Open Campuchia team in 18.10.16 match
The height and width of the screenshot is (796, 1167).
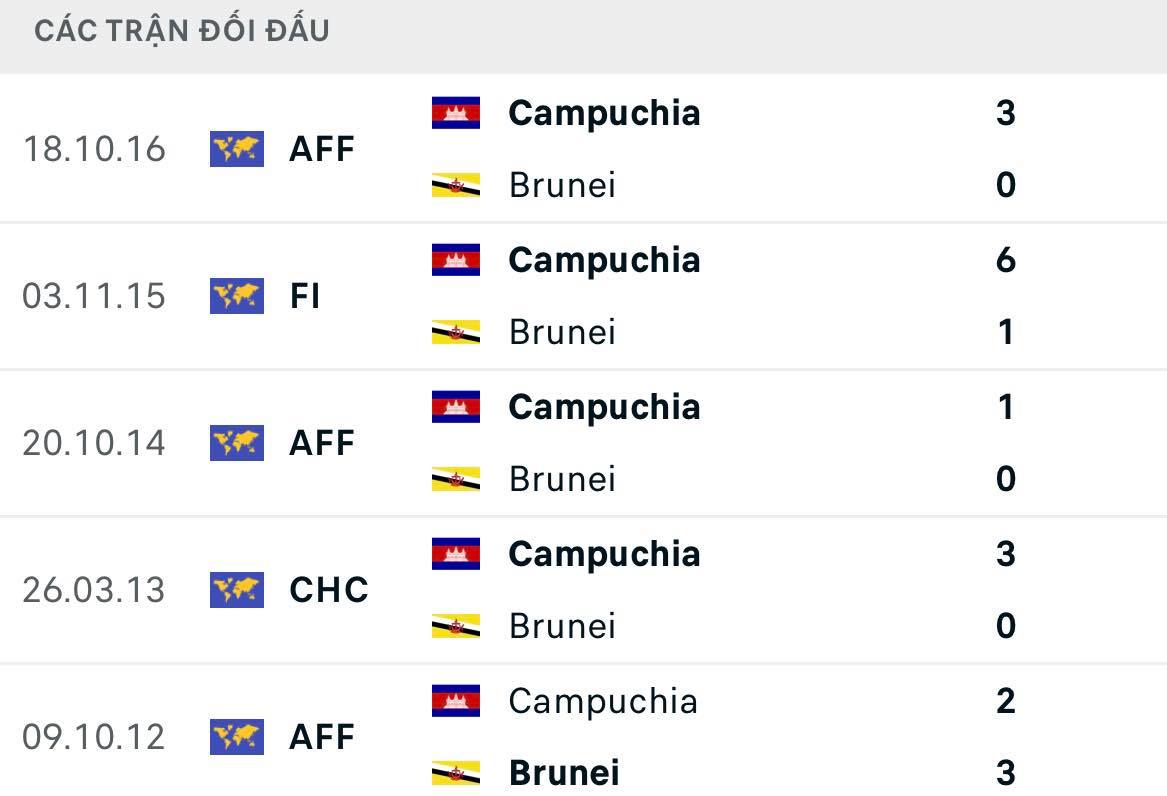point(604,113)
